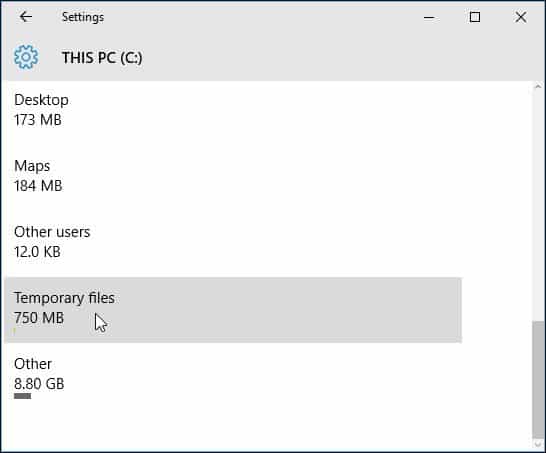The image size is (546, 453).
Task: Click the scrollbar up arrow
Action: click(x=538, y=86)
